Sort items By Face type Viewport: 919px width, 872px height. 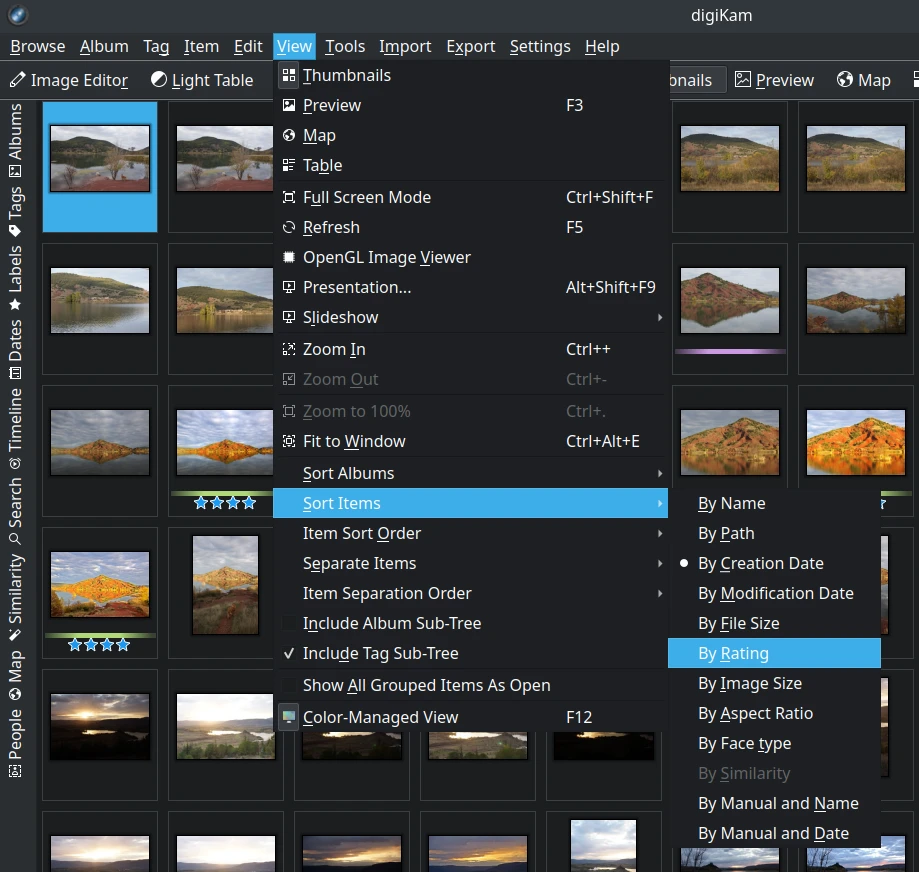coord(774,743)
